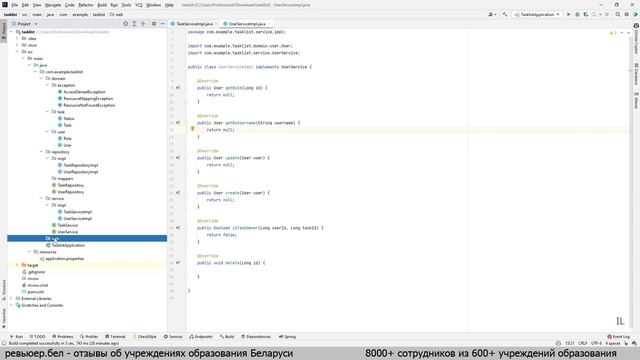Click the CRLF line separator in status bar

[x=582, y=343]
